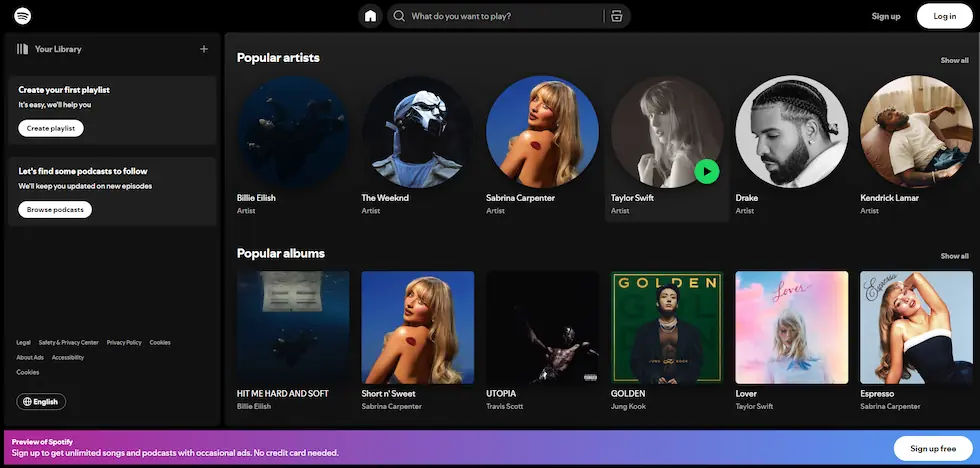Play Taylor Swift with green play button

707,171
